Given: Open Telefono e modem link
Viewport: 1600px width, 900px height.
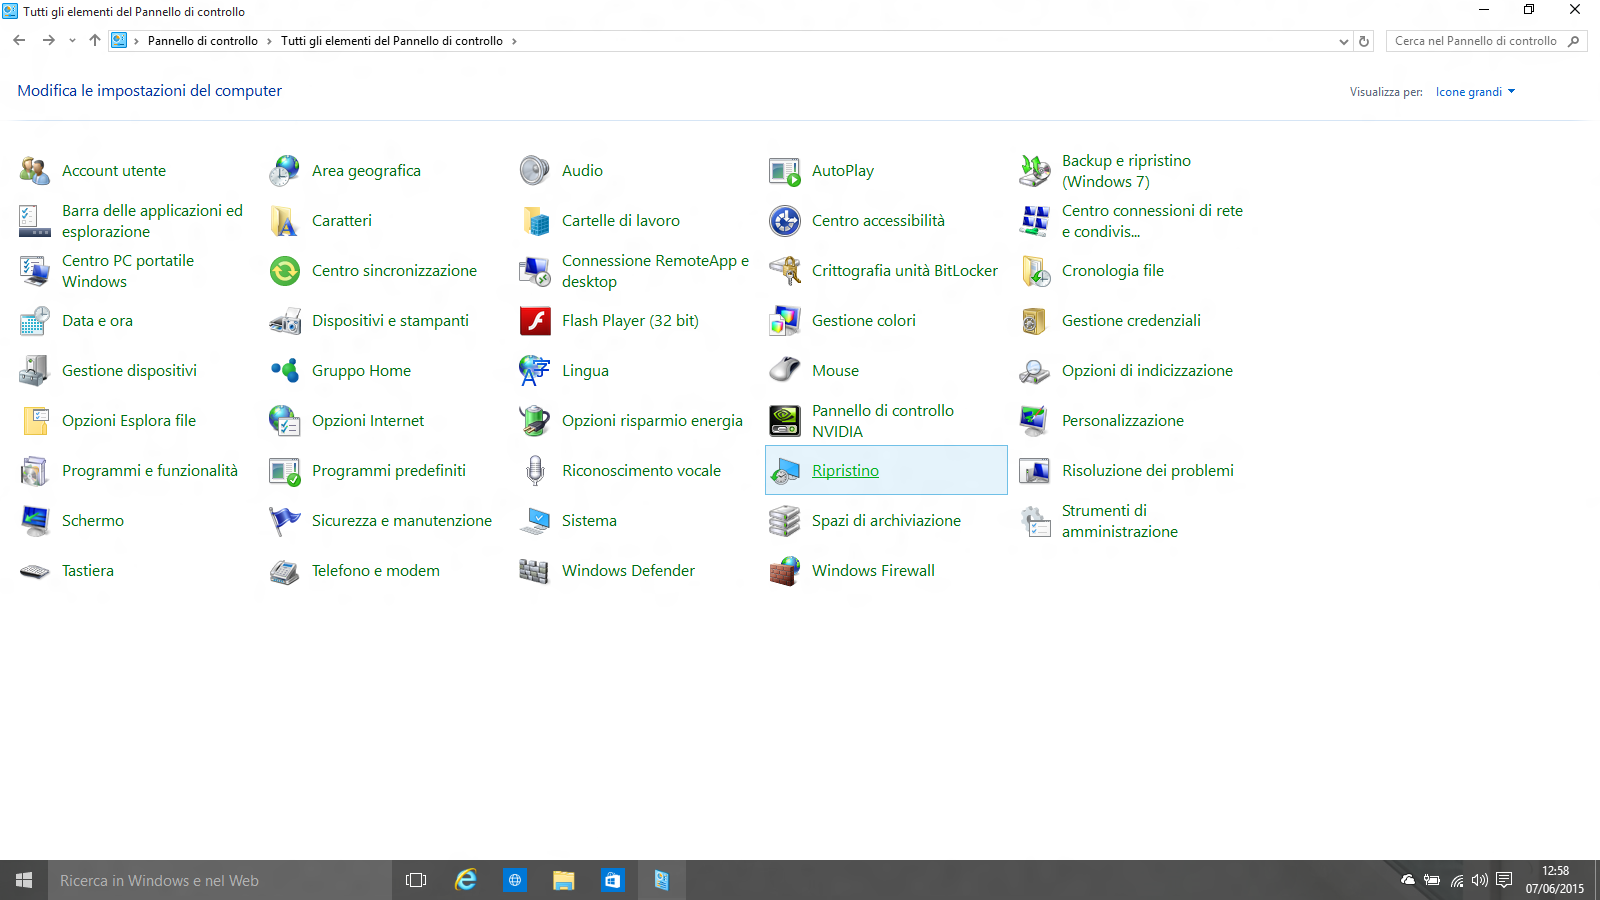Looking at the screenshot, I should 376,571.
